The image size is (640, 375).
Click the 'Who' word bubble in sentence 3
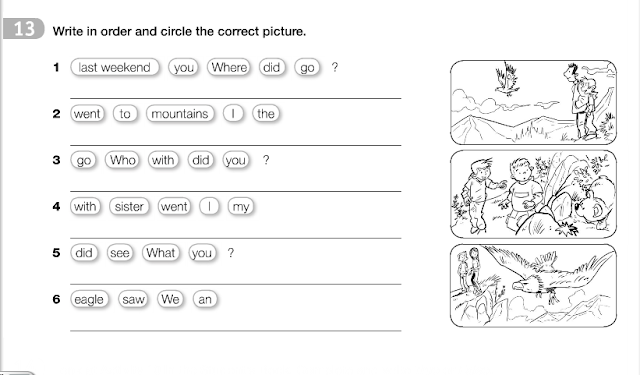point(122,160)
